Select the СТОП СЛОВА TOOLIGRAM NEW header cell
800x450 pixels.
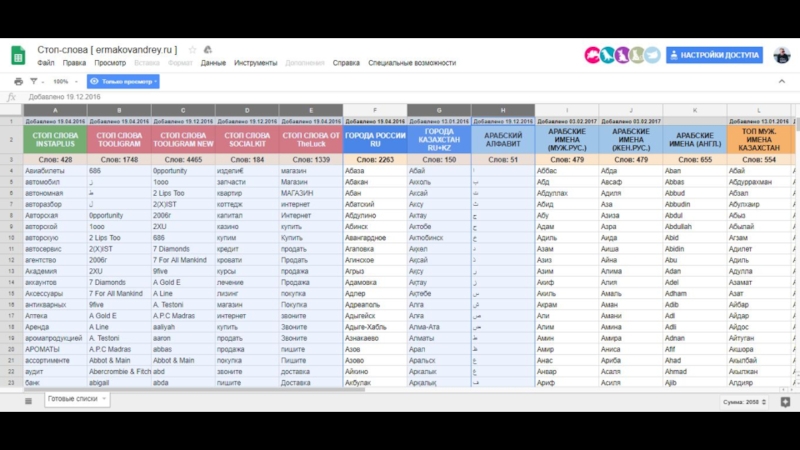183,140
